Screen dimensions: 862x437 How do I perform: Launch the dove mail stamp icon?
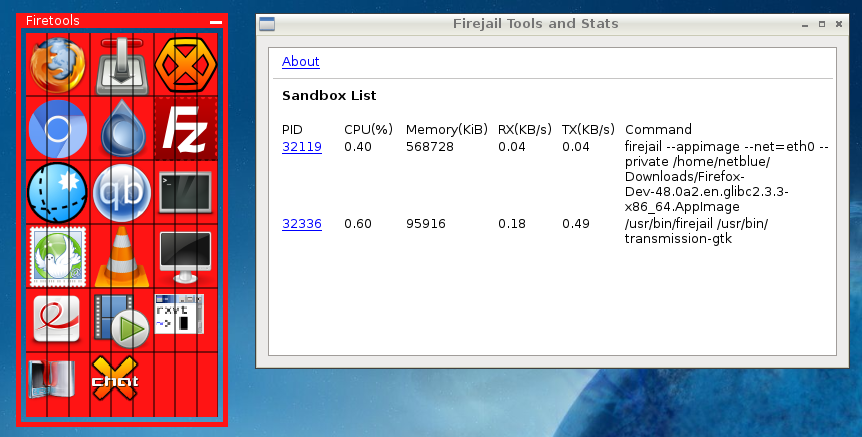click(x=58, y=257)
